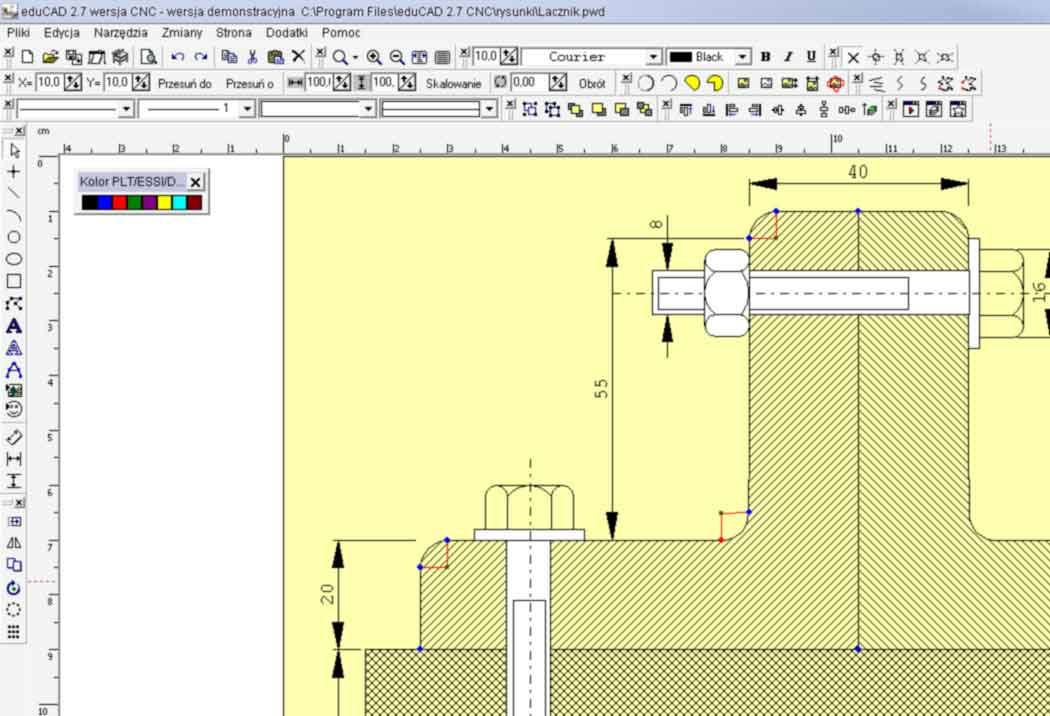Open the Black color dropdown

[742, 57]
